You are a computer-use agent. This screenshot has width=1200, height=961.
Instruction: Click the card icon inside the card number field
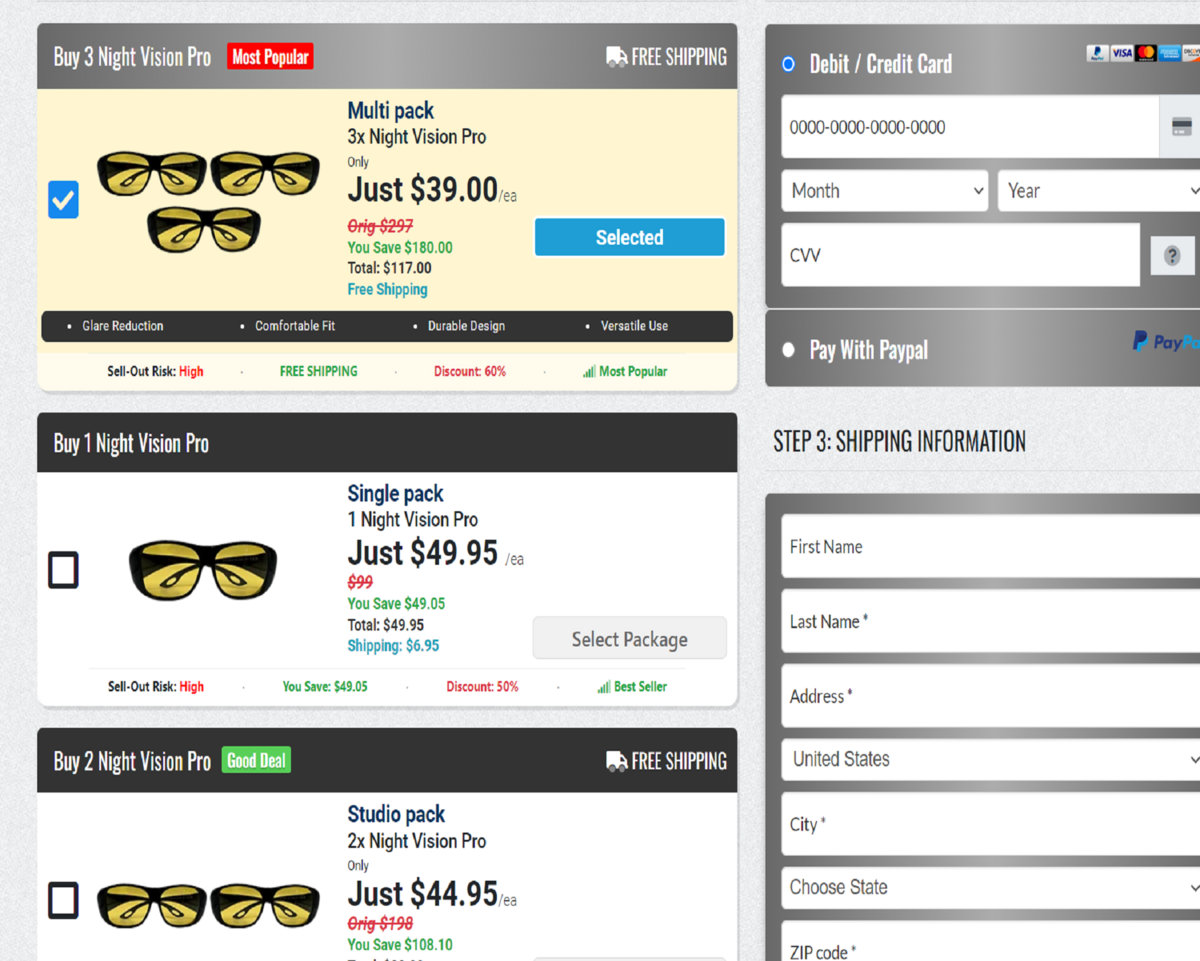1182,127
